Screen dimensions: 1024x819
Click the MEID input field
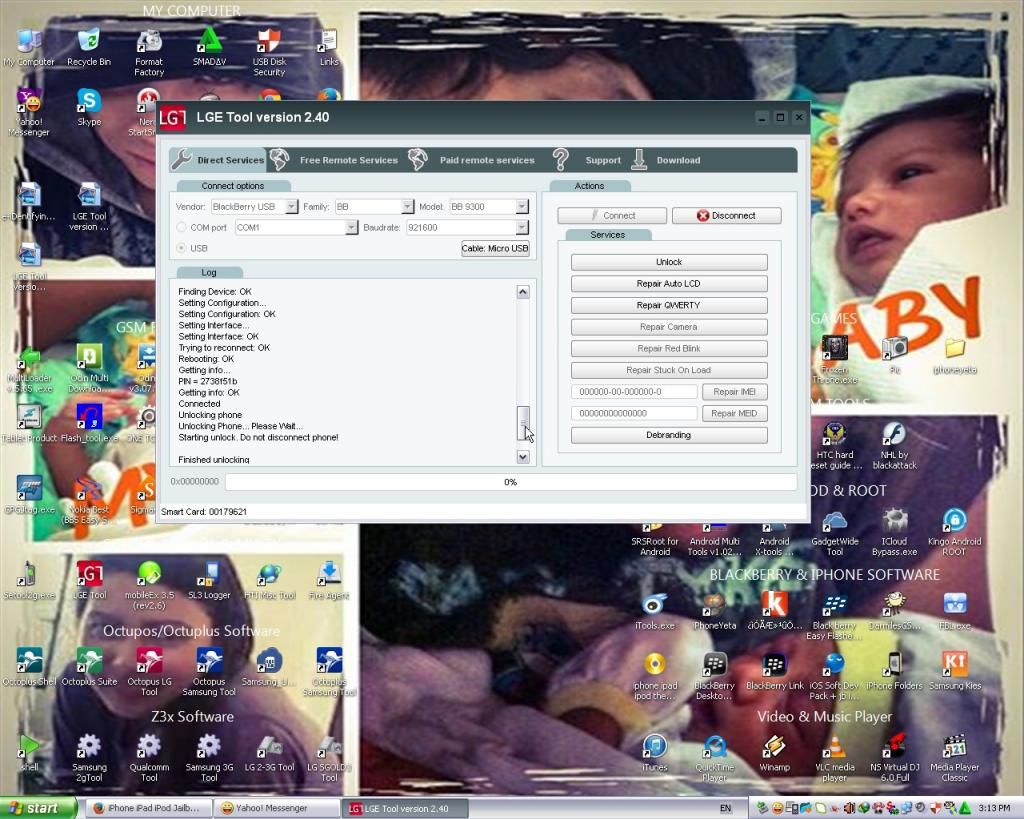tap(634, 413)
